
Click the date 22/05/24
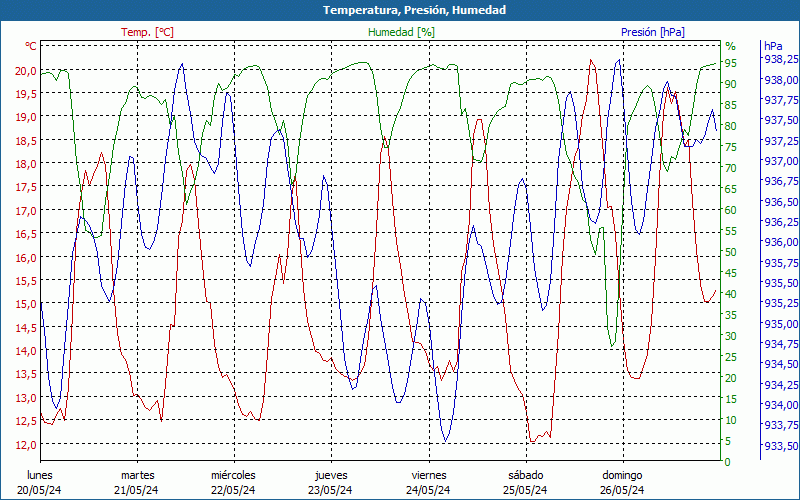click(x=233, y=490)
